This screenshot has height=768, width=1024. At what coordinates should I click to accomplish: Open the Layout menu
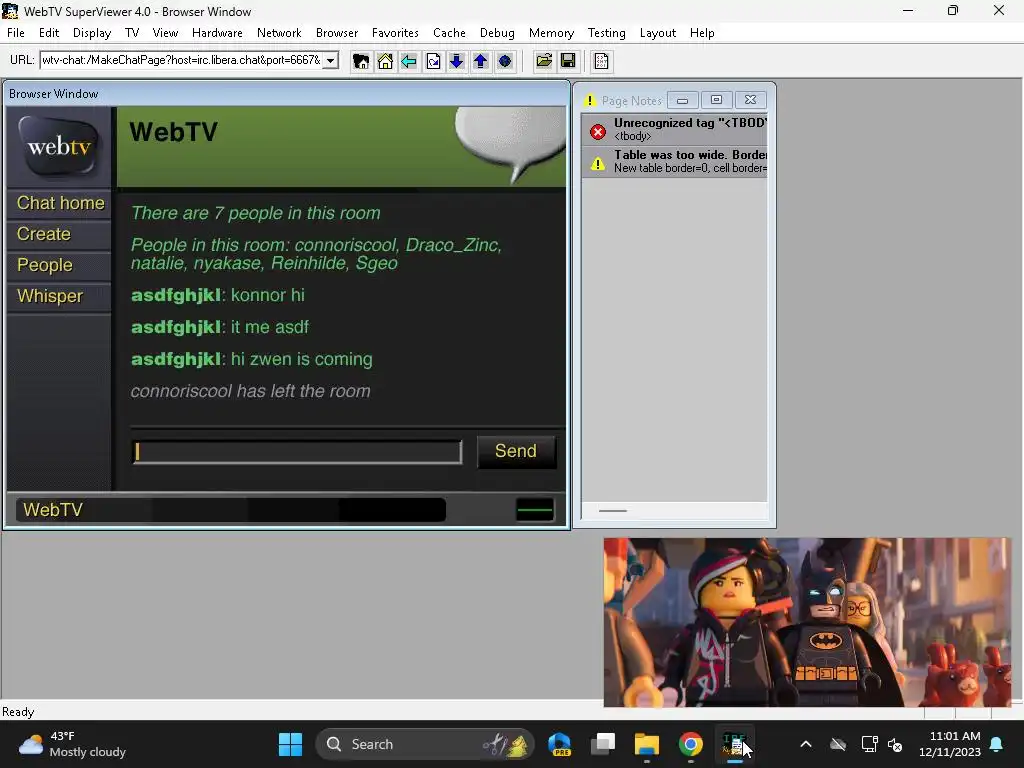click(658, 33)
